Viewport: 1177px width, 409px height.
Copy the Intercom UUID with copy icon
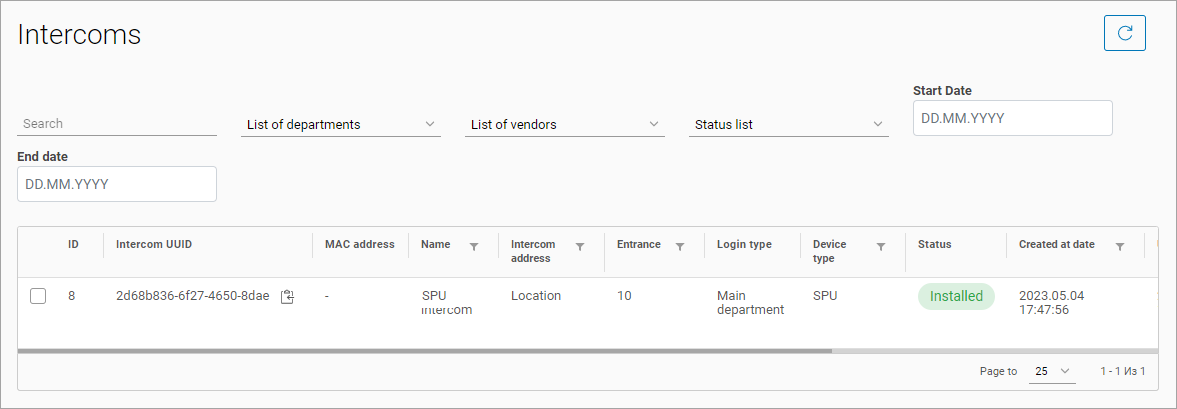point(287,296)
